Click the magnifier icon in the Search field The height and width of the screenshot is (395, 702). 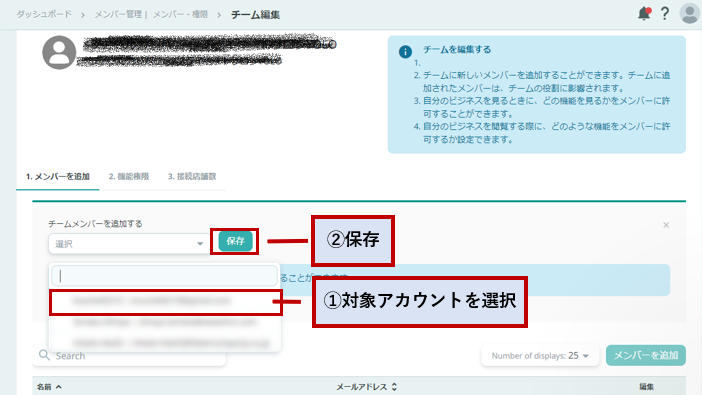(x=44, y=355)
